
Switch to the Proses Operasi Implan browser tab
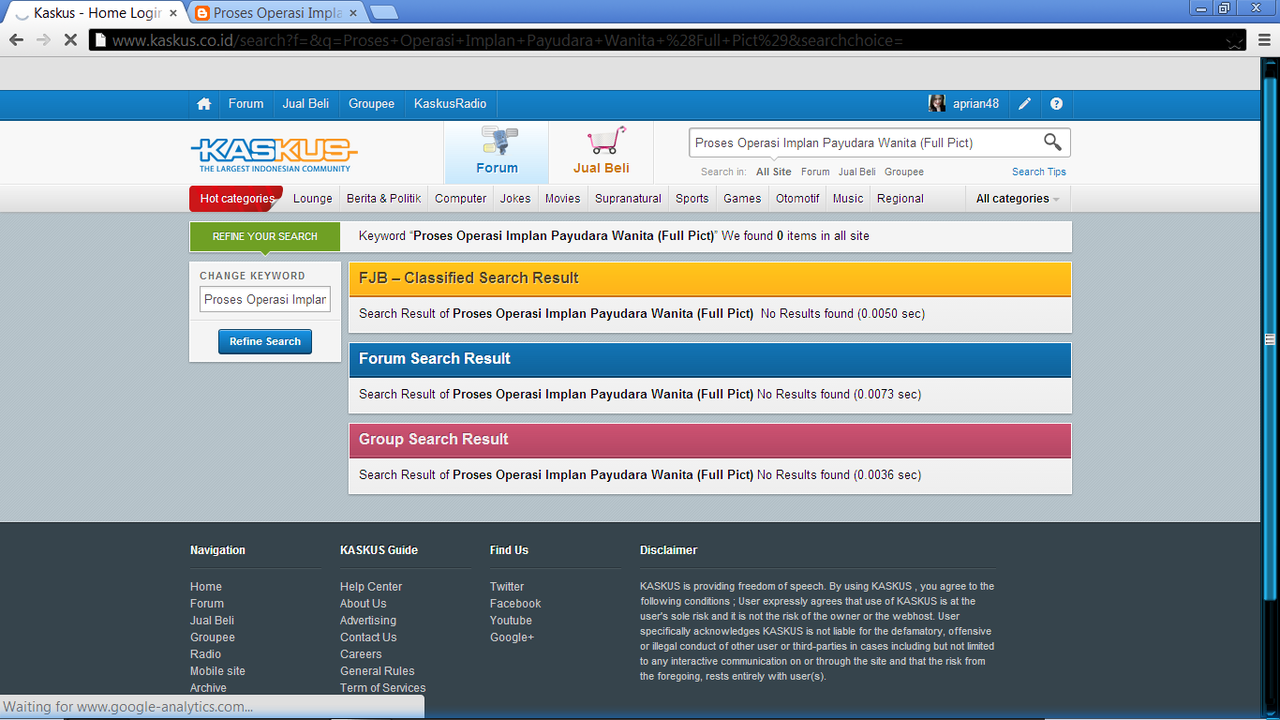276,13
